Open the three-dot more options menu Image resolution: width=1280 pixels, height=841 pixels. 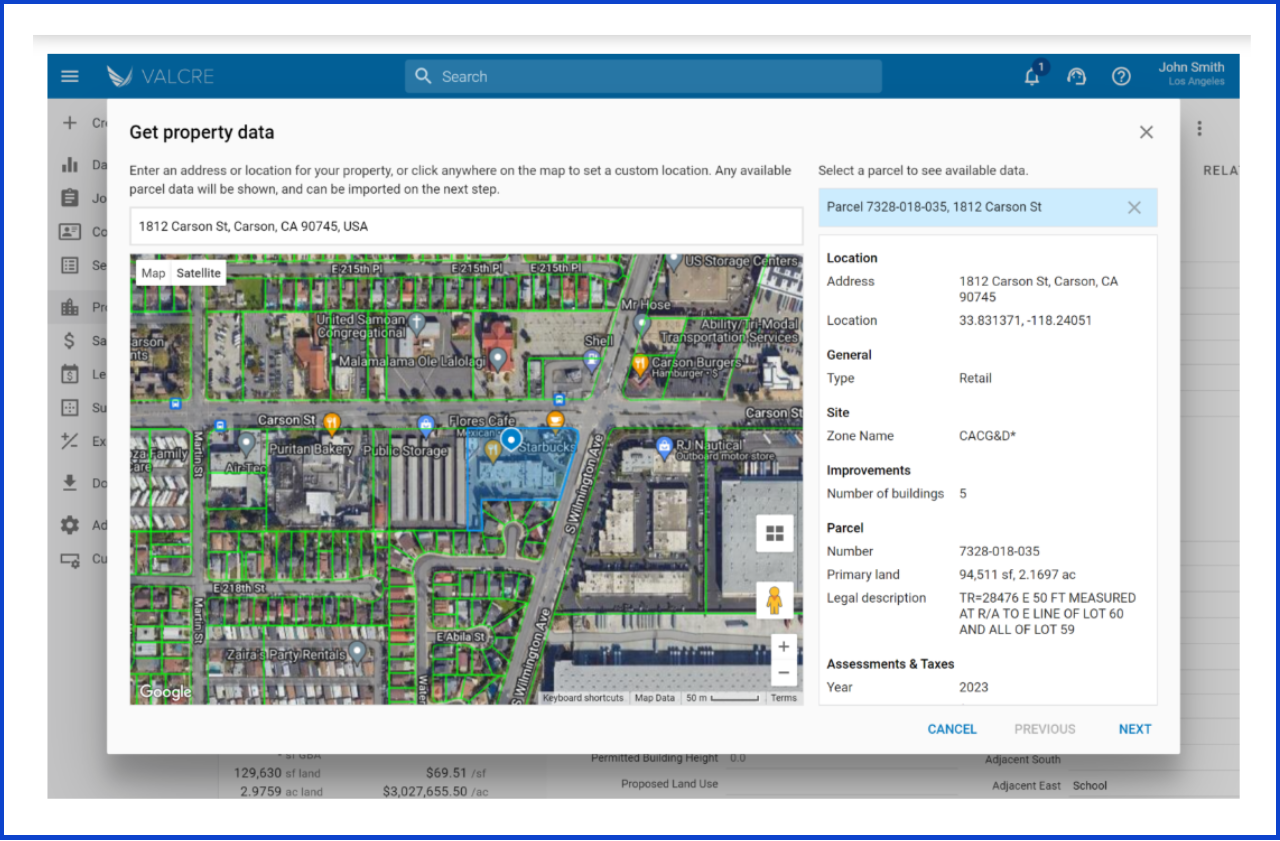point(1199,129)
